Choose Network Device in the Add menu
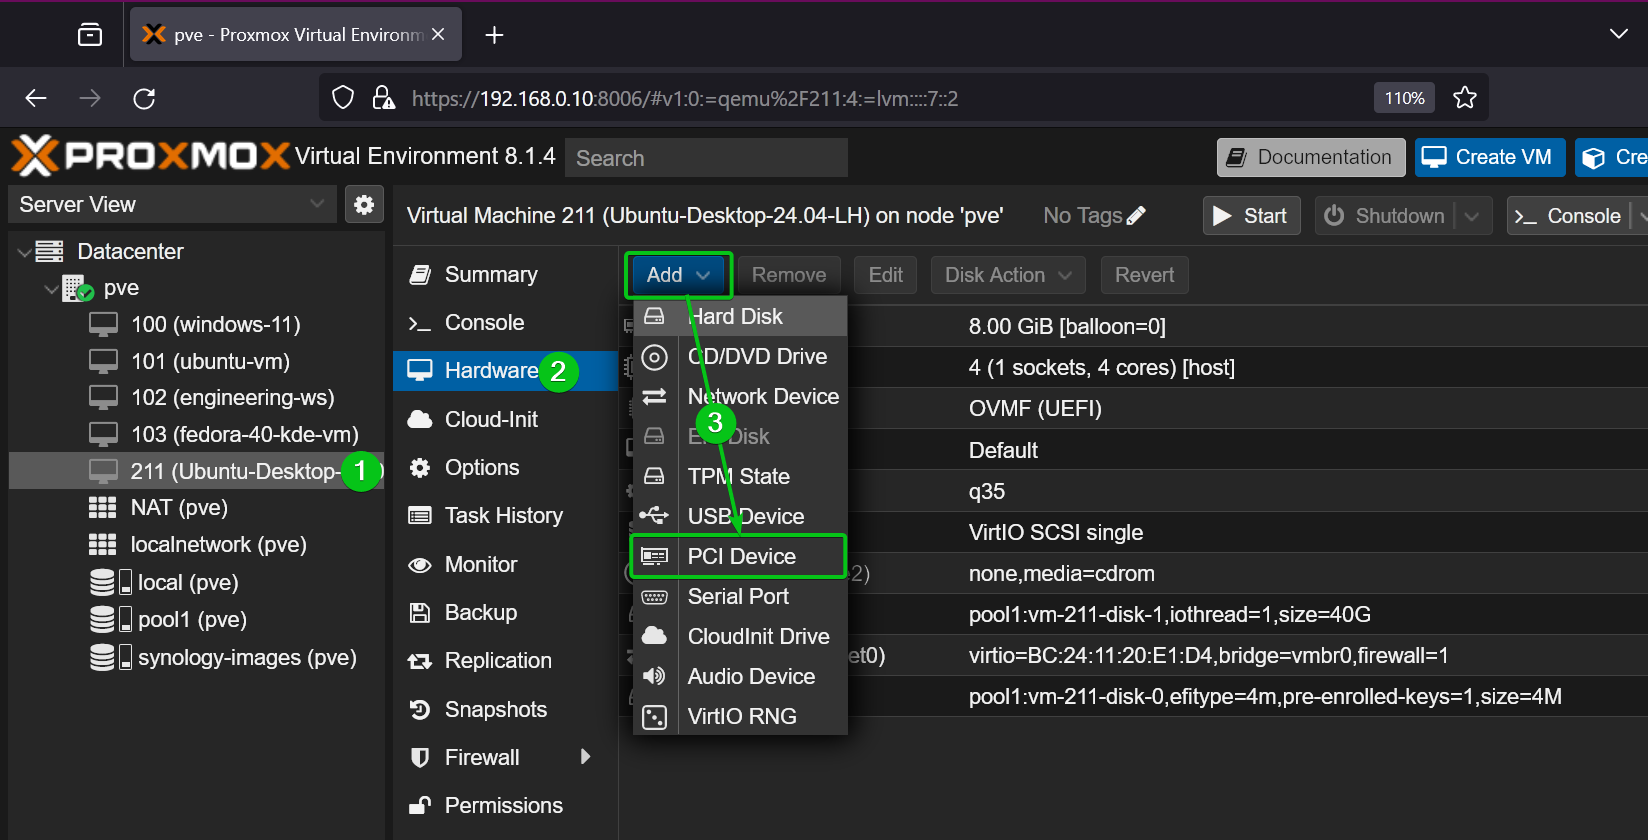1648x840 pixels. 741,396
